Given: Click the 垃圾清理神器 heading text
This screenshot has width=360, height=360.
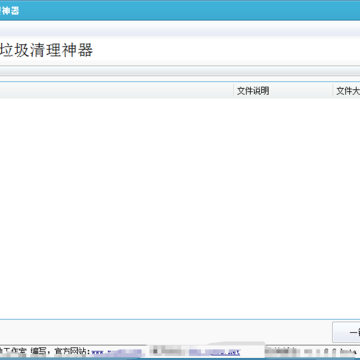Looking at the screenshot, I should [x=46, y=51].
